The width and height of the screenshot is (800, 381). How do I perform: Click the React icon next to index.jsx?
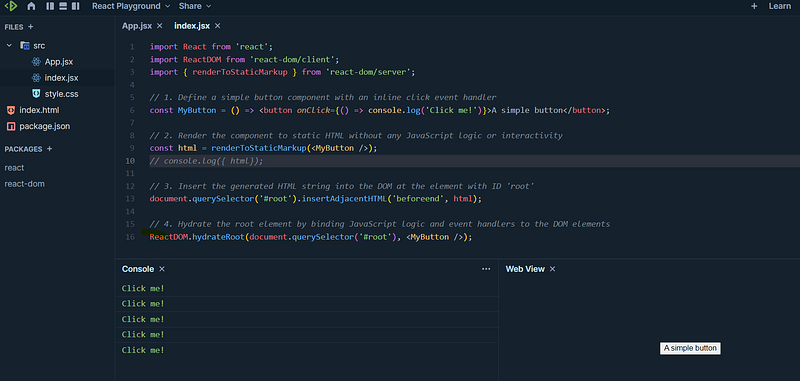pyautogui.click(x=36, y=78)
